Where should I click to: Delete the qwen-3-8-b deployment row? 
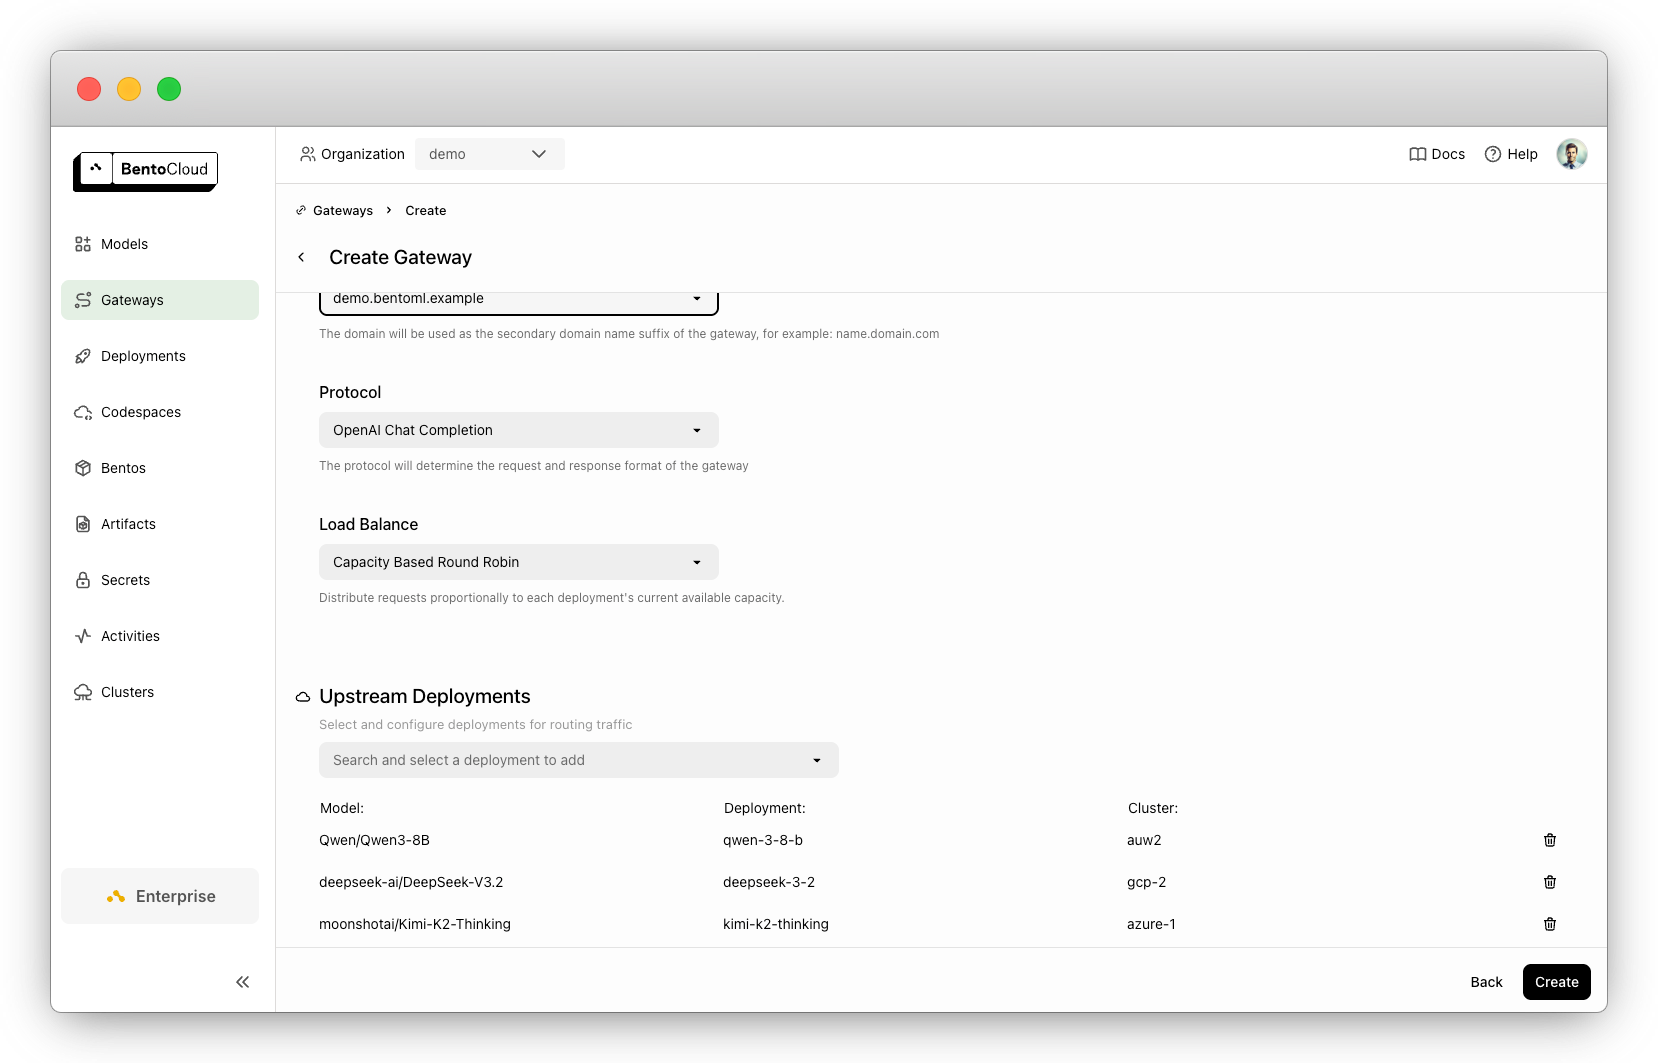[1550, 840]
